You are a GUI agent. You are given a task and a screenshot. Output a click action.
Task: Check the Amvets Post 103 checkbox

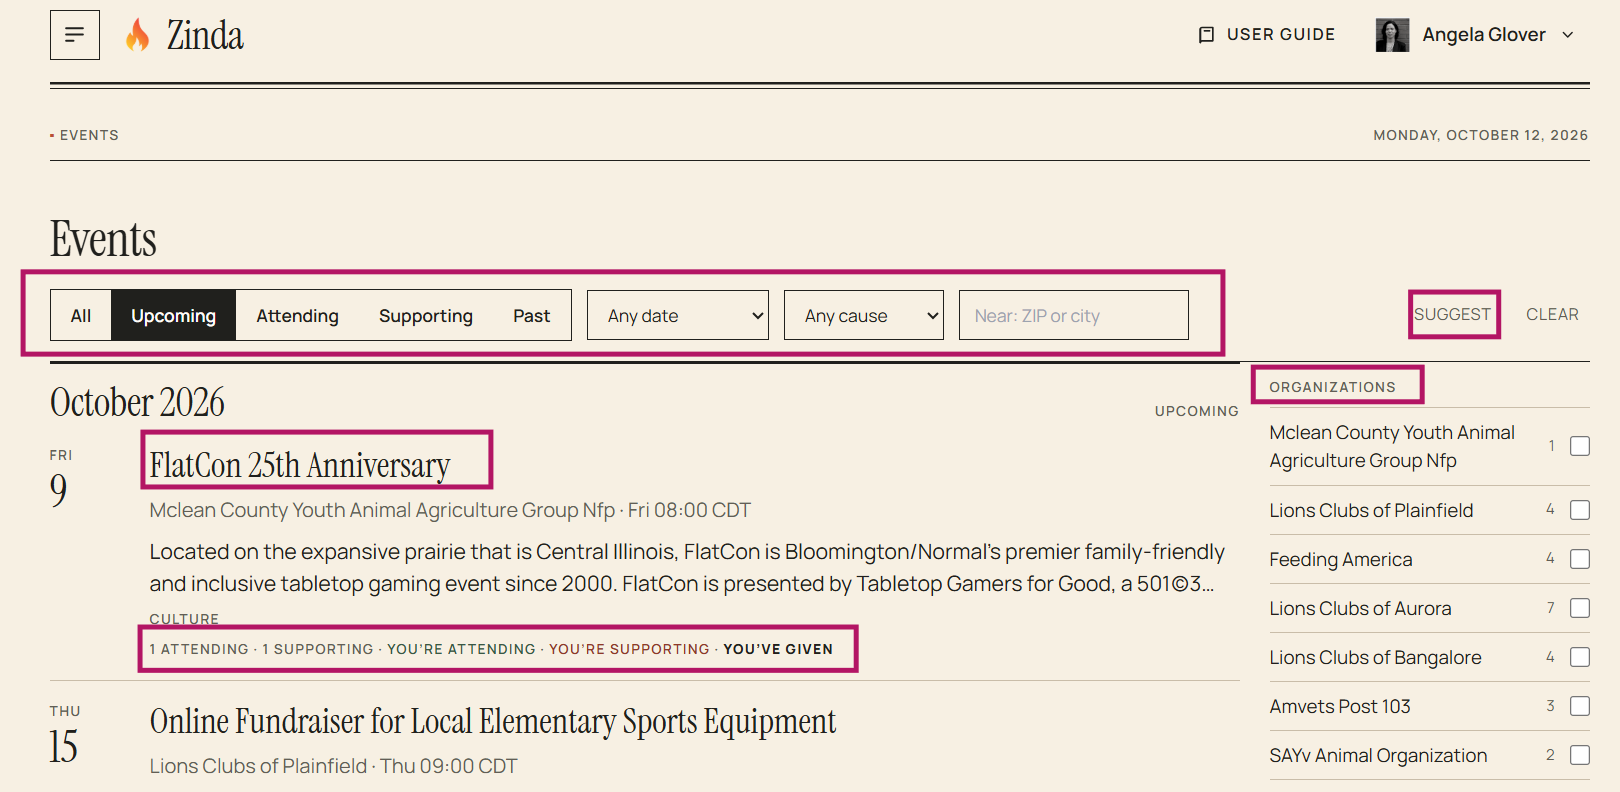pos(1580,706)
